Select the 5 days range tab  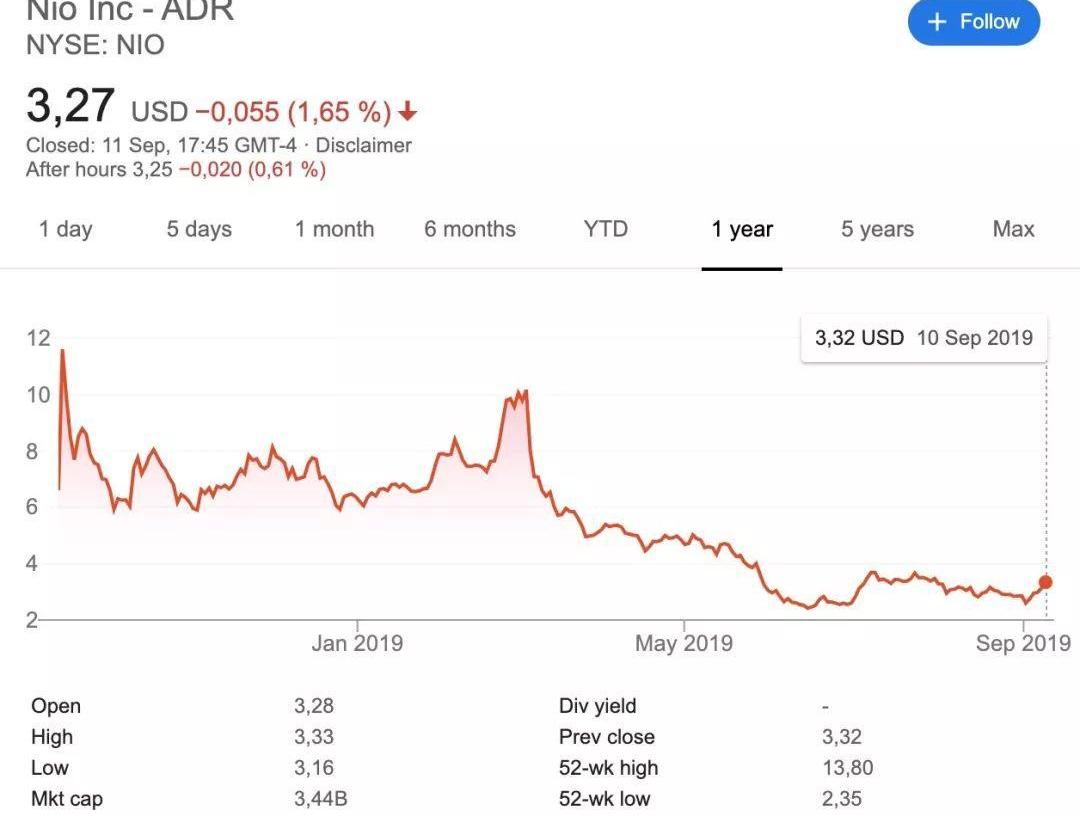tap(199, 229)
